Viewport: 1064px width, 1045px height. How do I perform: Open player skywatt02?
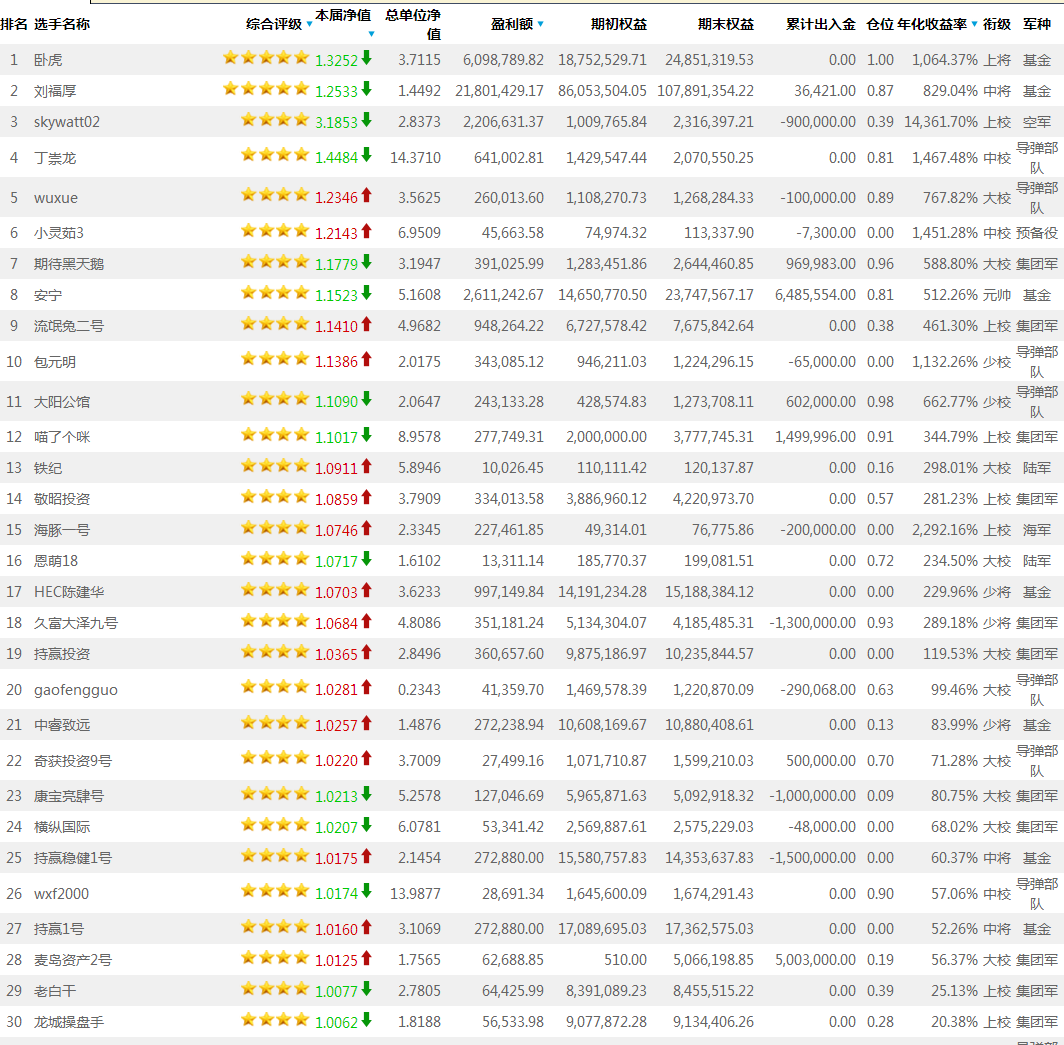[x=66, y=122]
